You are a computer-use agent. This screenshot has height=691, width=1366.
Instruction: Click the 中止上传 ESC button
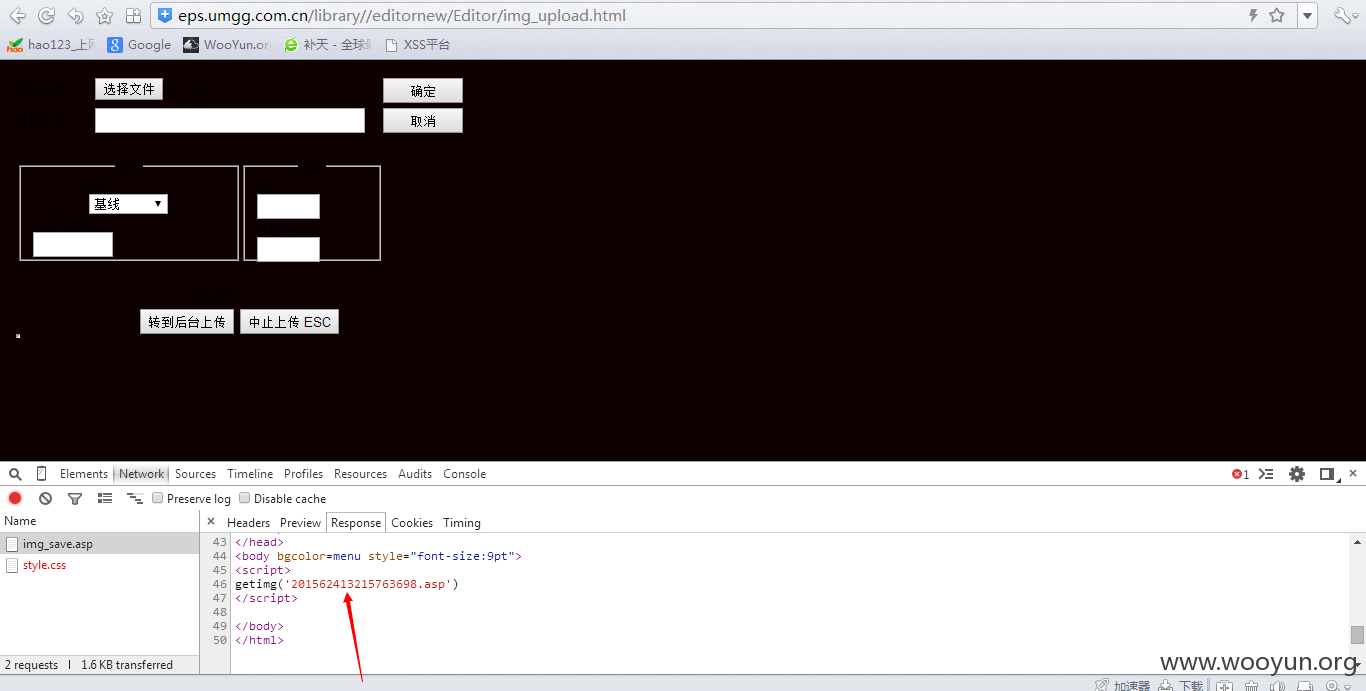[x=290, y=322]
